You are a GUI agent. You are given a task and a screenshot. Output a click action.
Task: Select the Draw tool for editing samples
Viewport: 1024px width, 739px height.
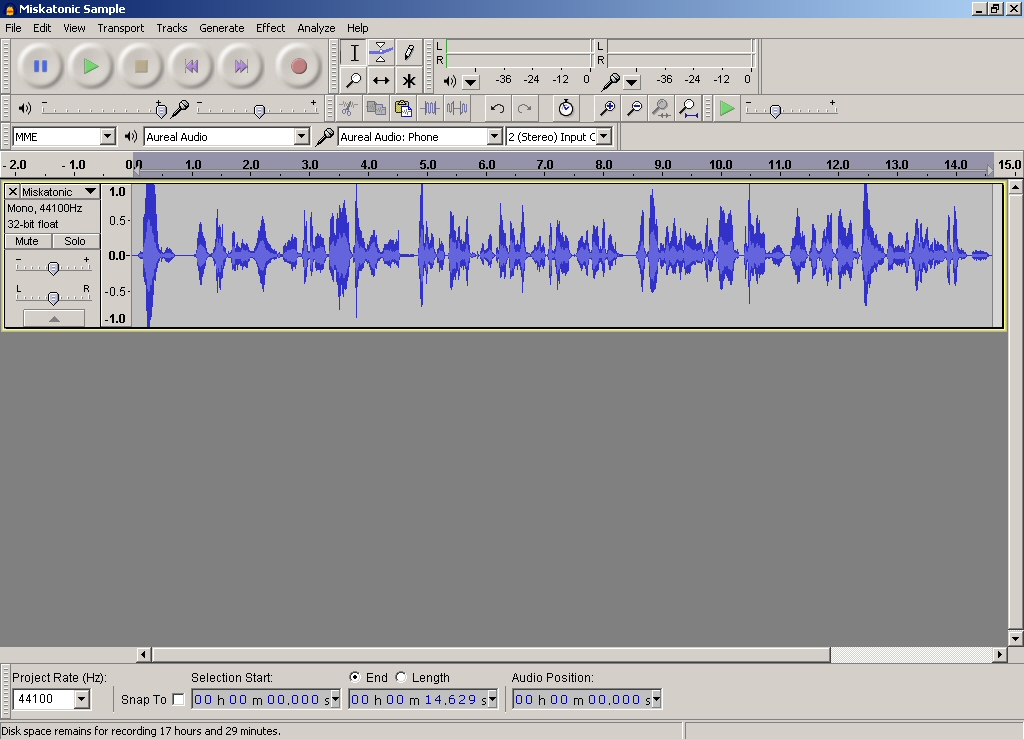tap(409, 53)
